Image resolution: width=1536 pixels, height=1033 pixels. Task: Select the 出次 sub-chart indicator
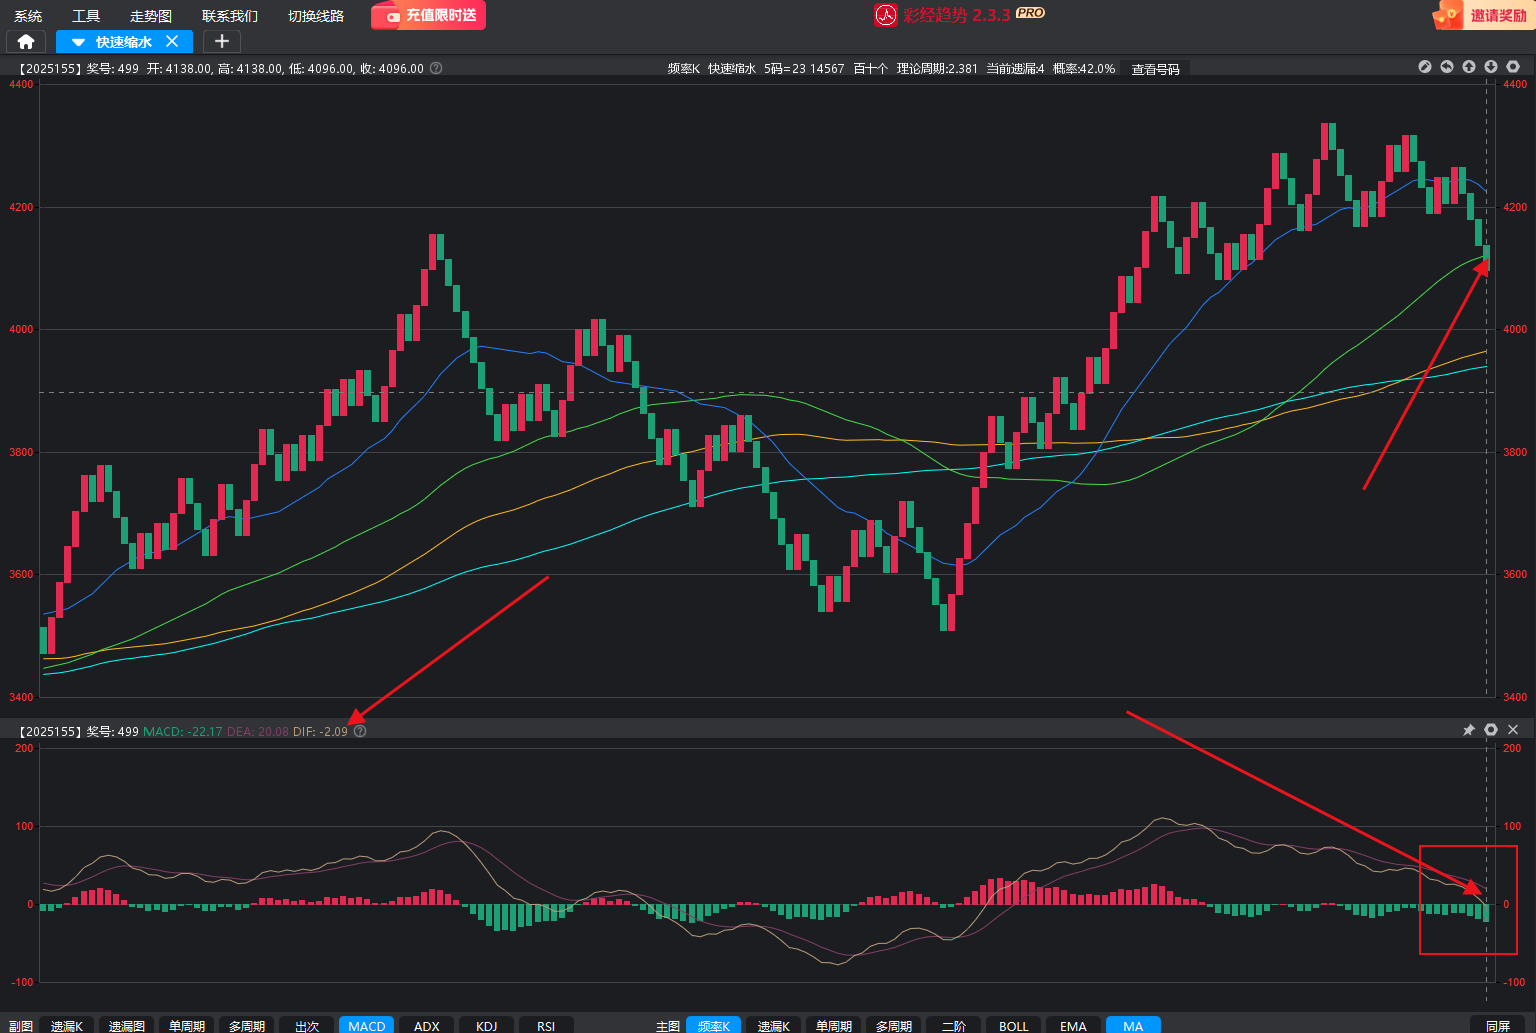[307, 1025]
